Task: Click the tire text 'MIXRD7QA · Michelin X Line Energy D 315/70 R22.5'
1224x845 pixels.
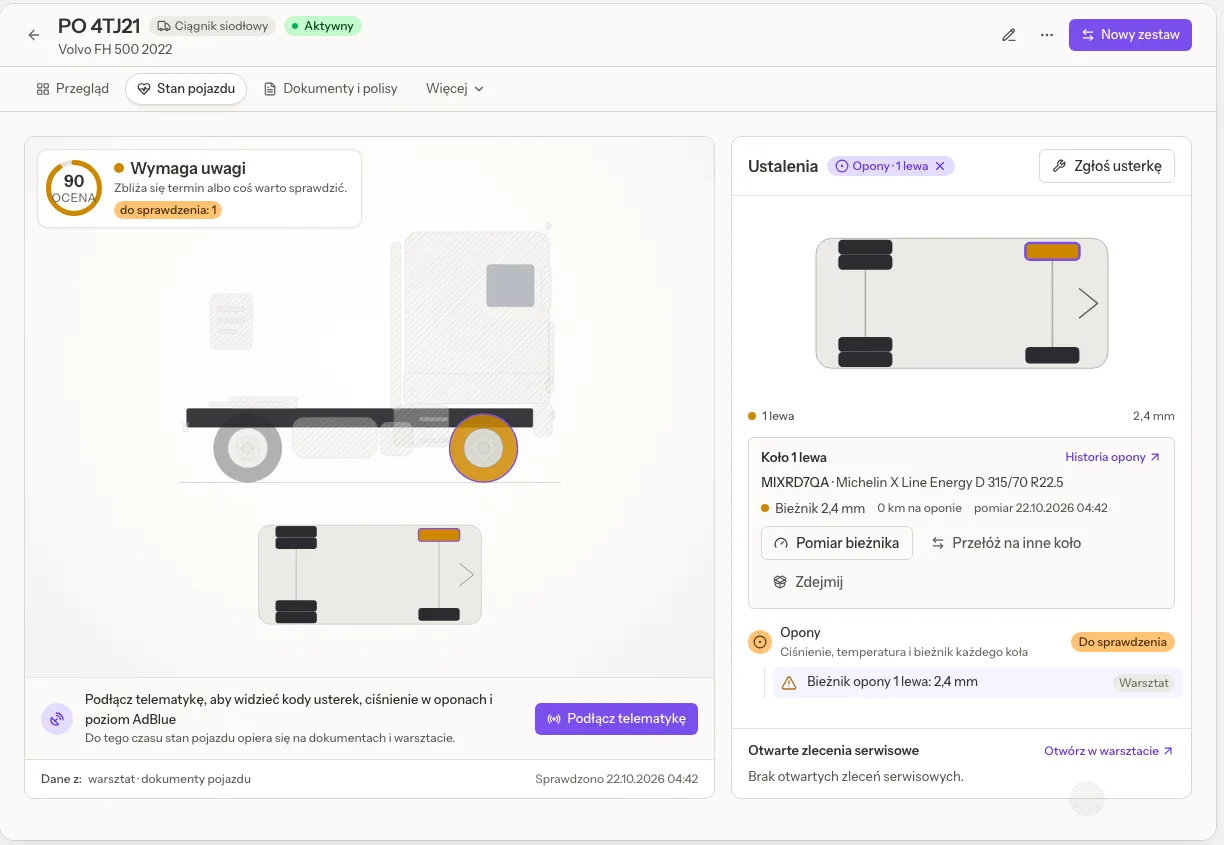Action: pyautogui.click(x=912, y=483)
